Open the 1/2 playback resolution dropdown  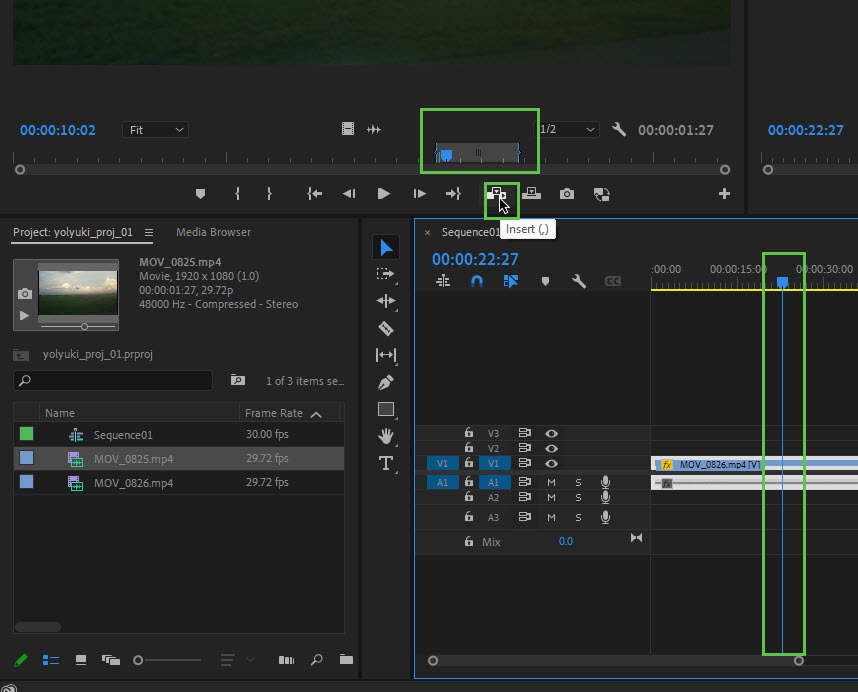point(568,130)
